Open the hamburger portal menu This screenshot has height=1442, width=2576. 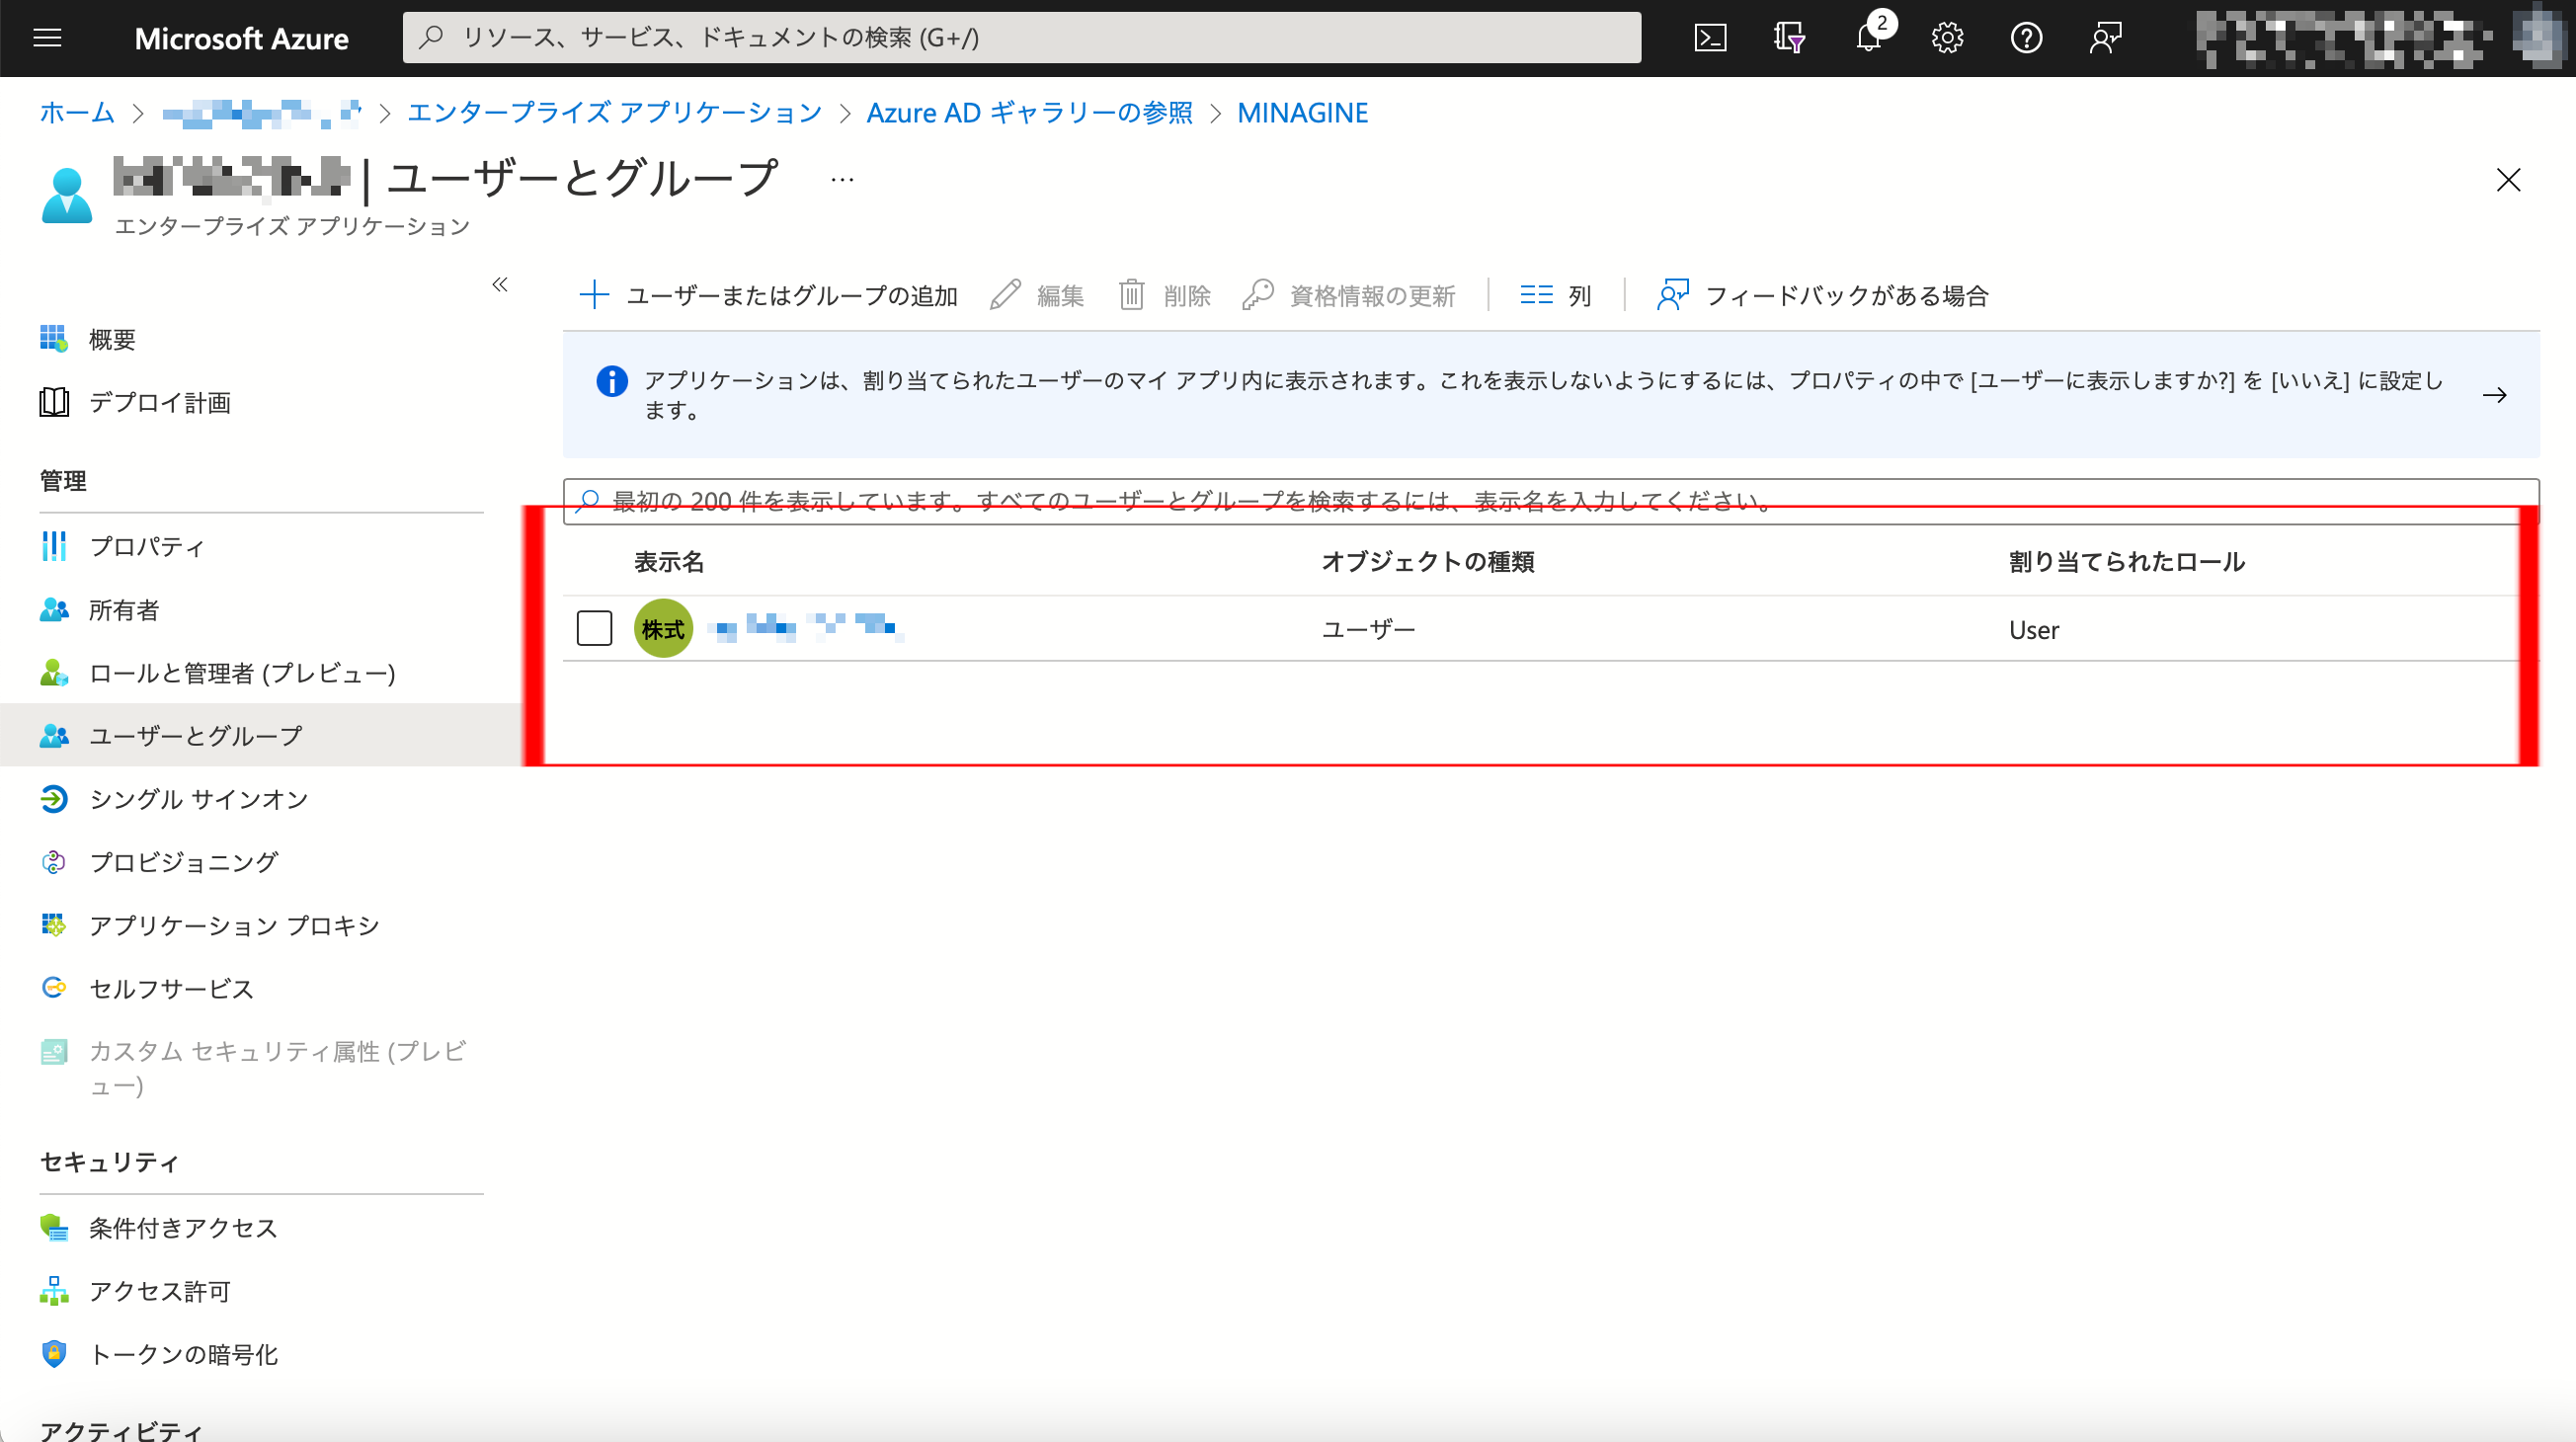(x=47, y=38)
